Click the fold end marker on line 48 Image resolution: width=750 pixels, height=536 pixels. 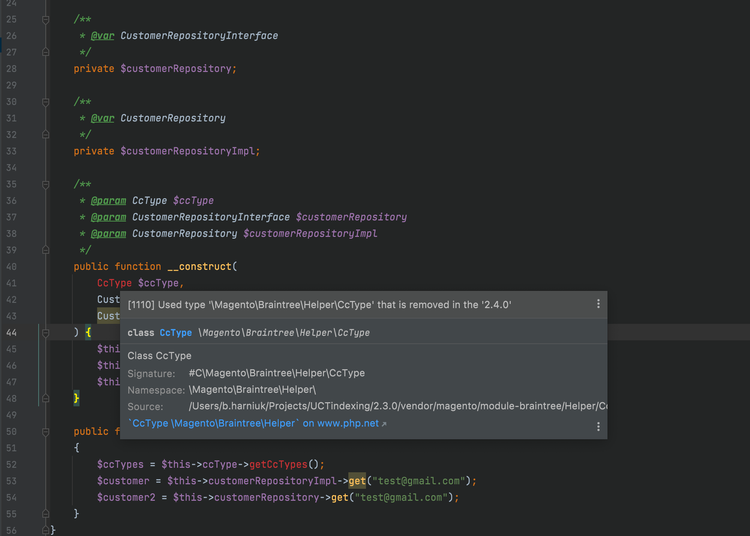[x=46, y=398]
